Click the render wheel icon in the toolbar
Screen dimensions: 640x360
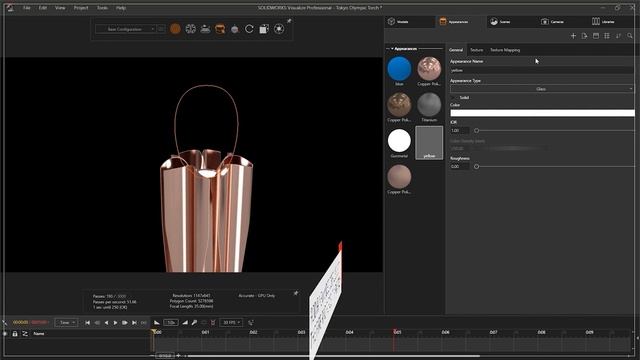(x=279, y=29)
